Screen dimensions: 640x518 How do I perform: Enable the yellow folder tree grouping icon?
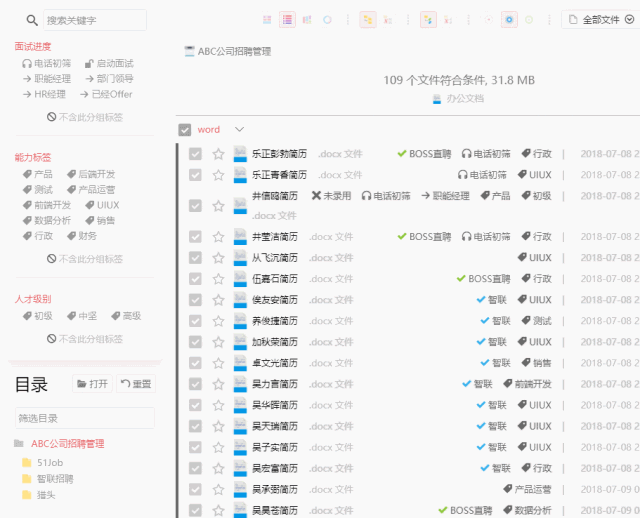368,20
